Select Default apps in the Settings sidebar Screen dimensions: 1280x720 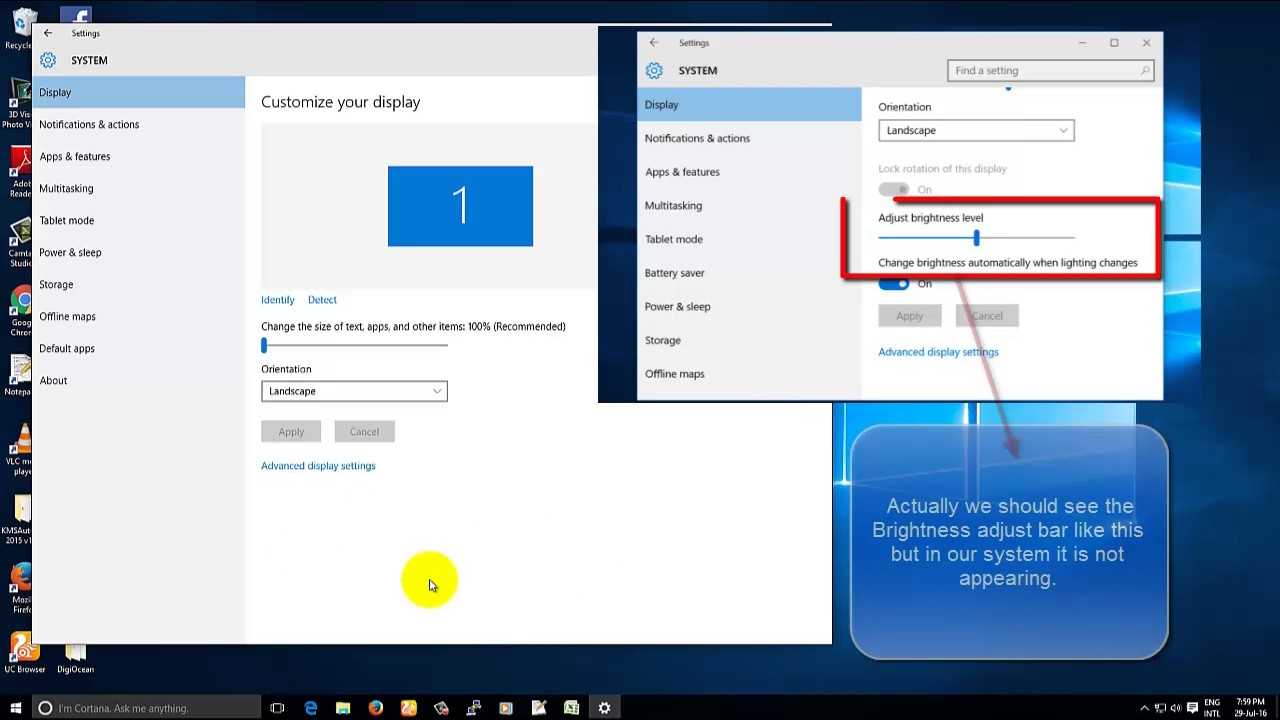pos(67,348)
